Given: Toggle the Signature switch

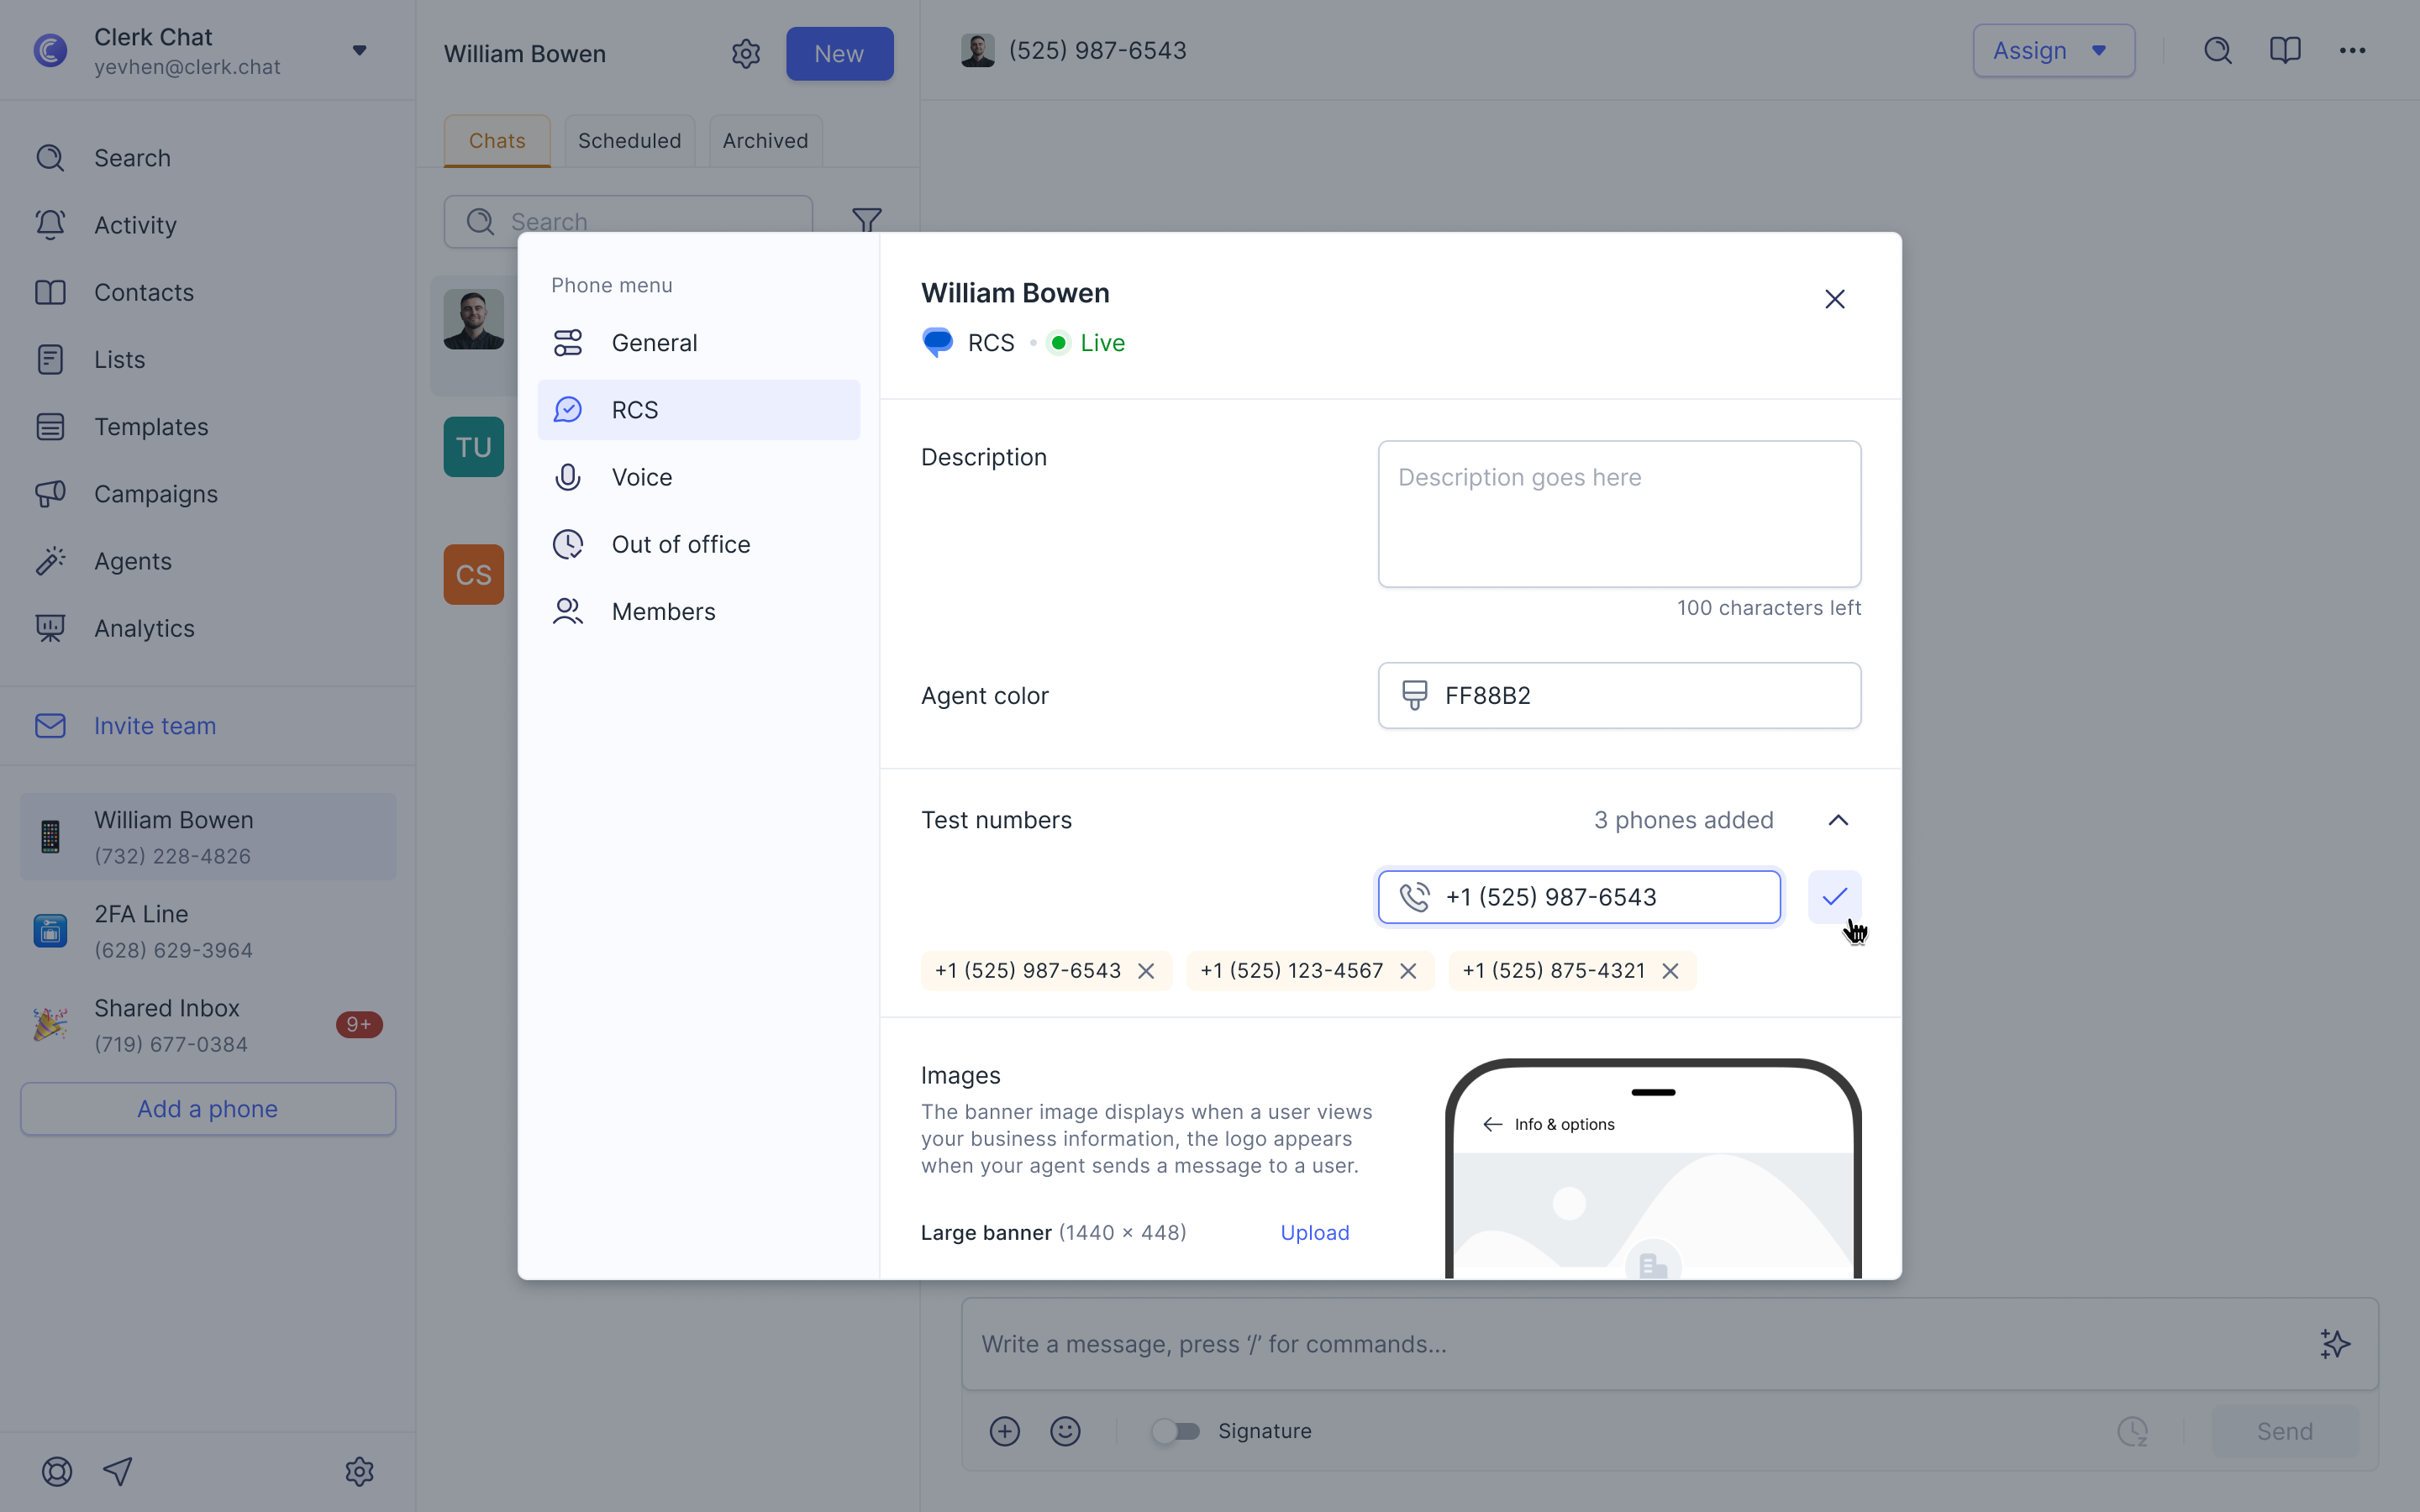Looking at the screenshot, I should 1175,1431.
